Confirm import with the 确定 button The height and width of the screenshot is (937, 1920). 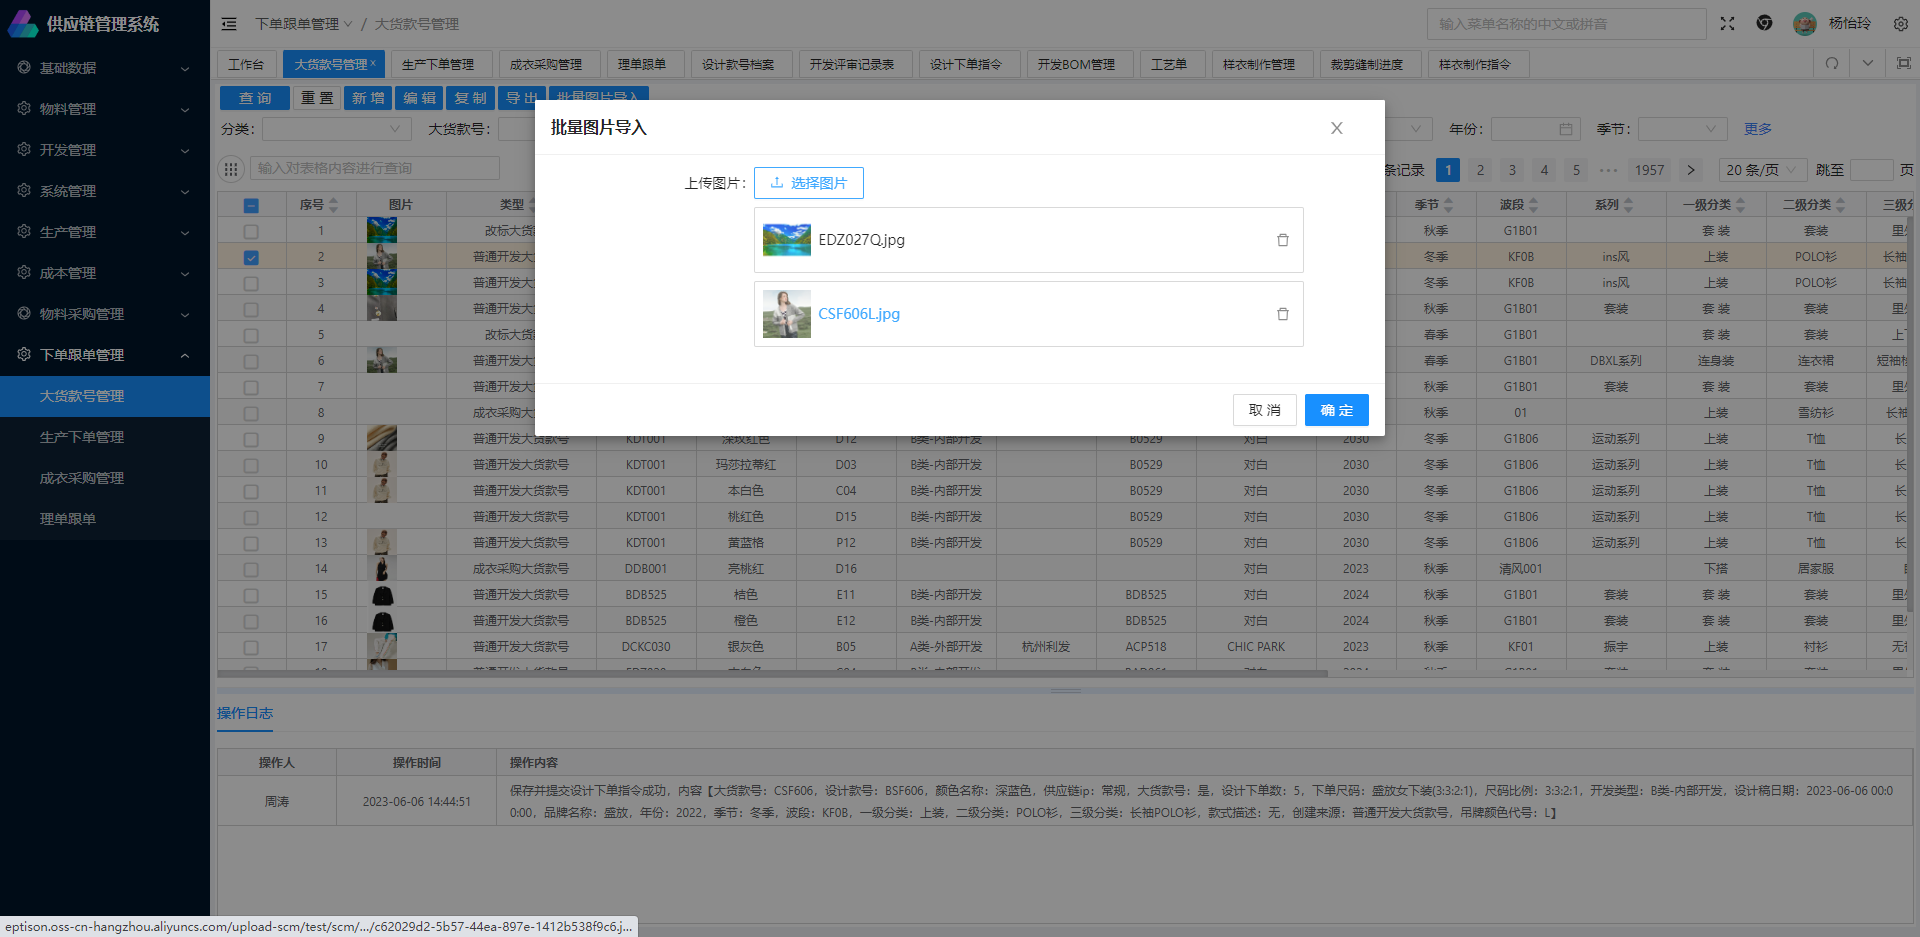(x=1336, y=410)
